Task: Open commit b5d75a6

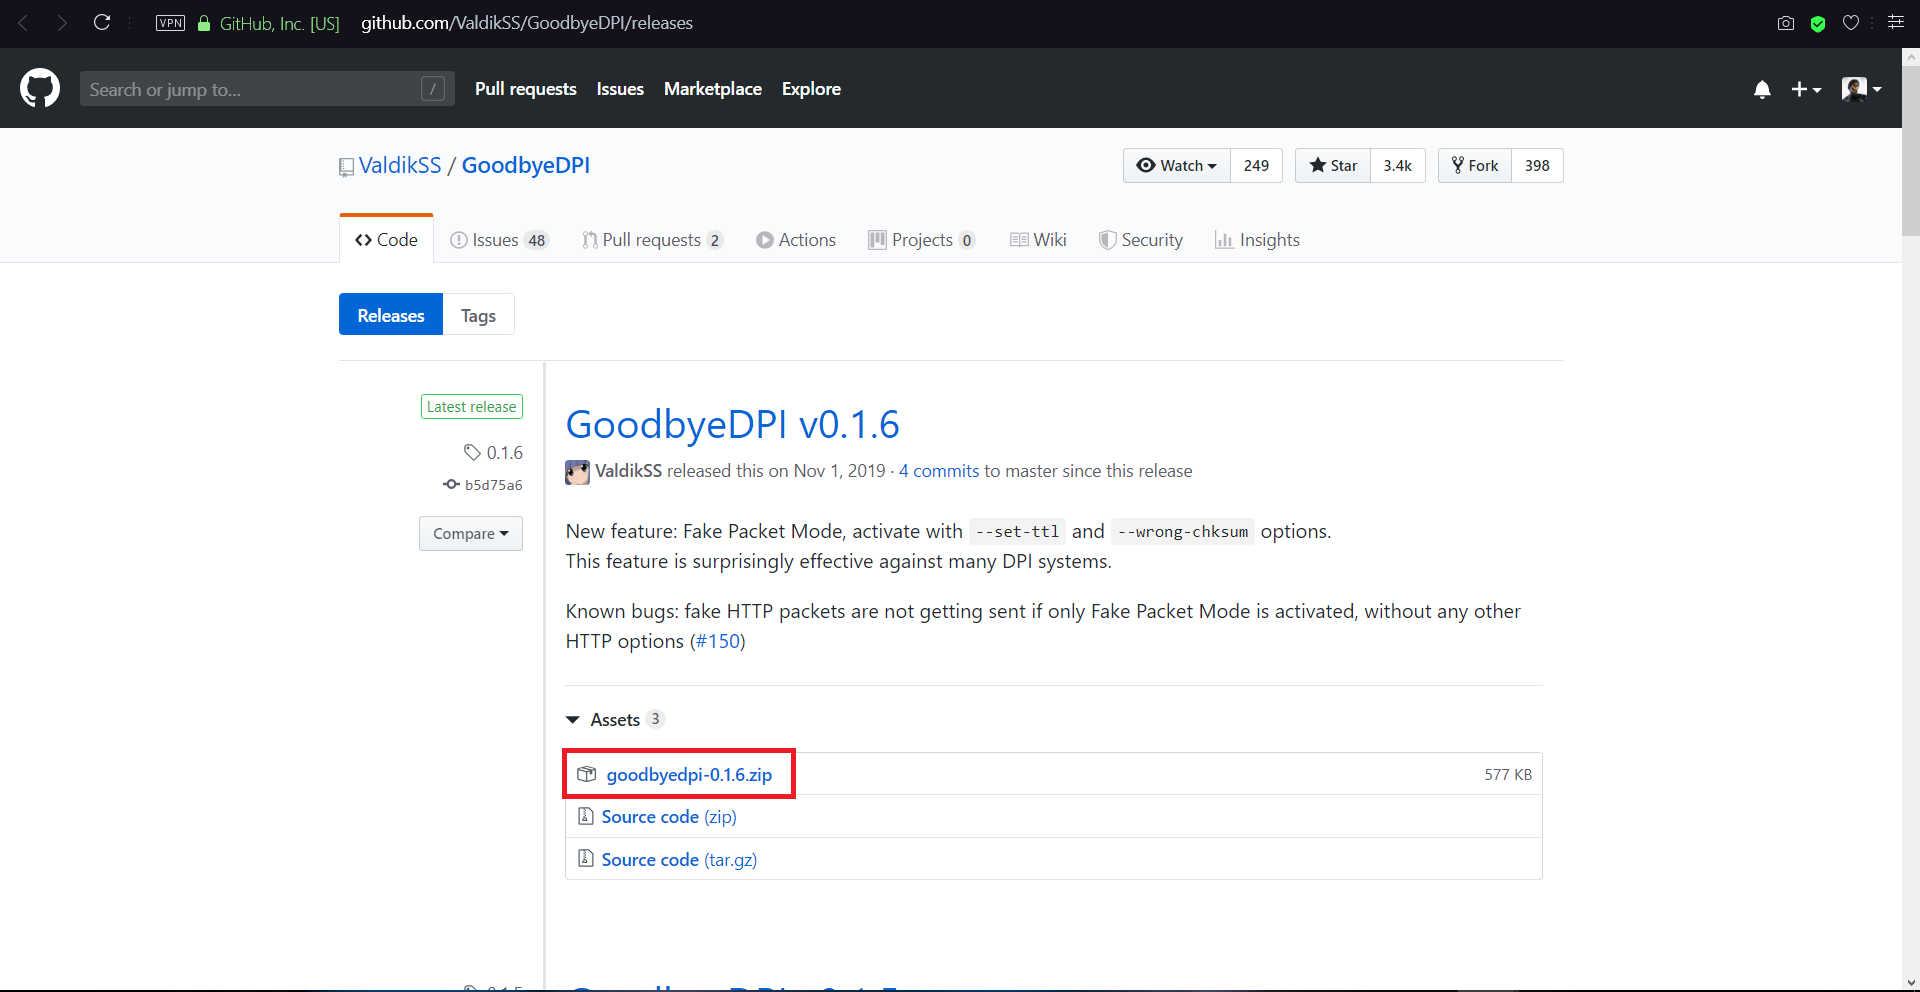Action: (x=483, y=485)
